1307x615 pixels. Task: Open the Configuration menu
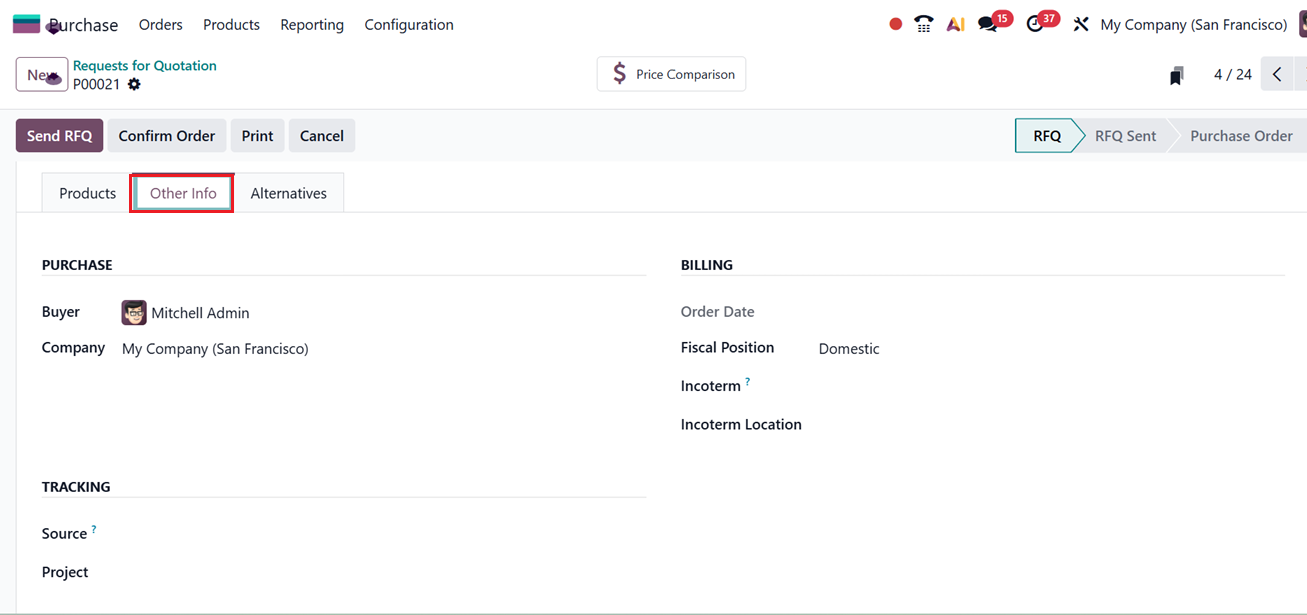(x=408, y=24)
